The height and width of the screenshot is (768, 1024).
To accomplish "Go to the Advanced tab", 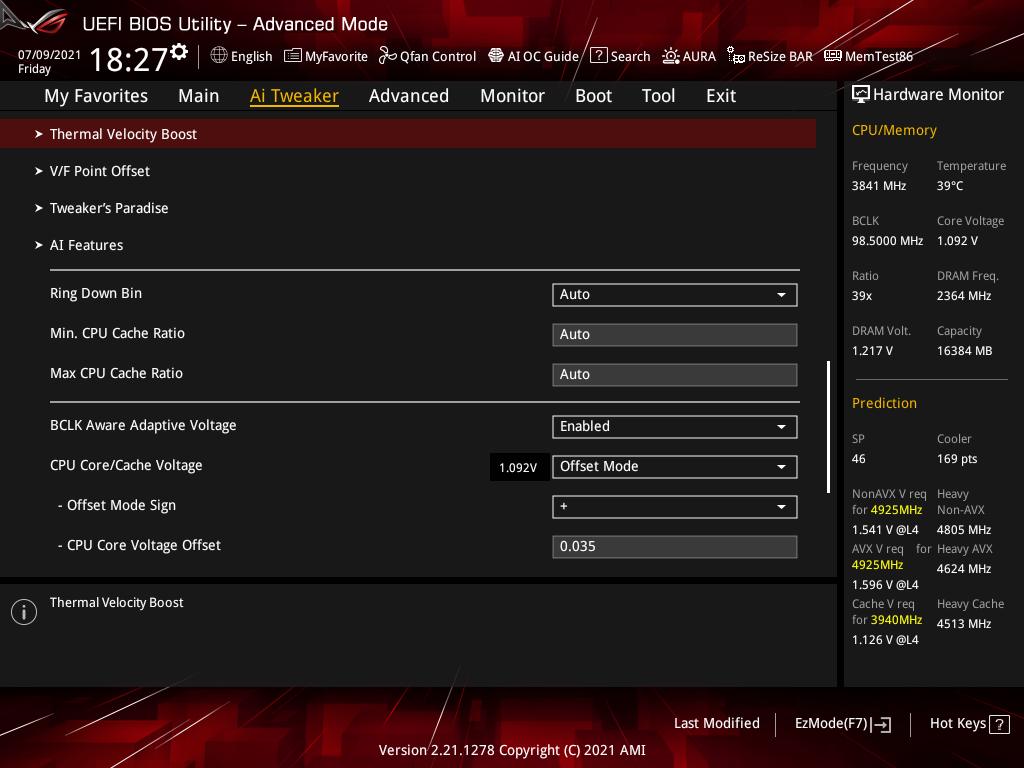I will click(409, 96).
